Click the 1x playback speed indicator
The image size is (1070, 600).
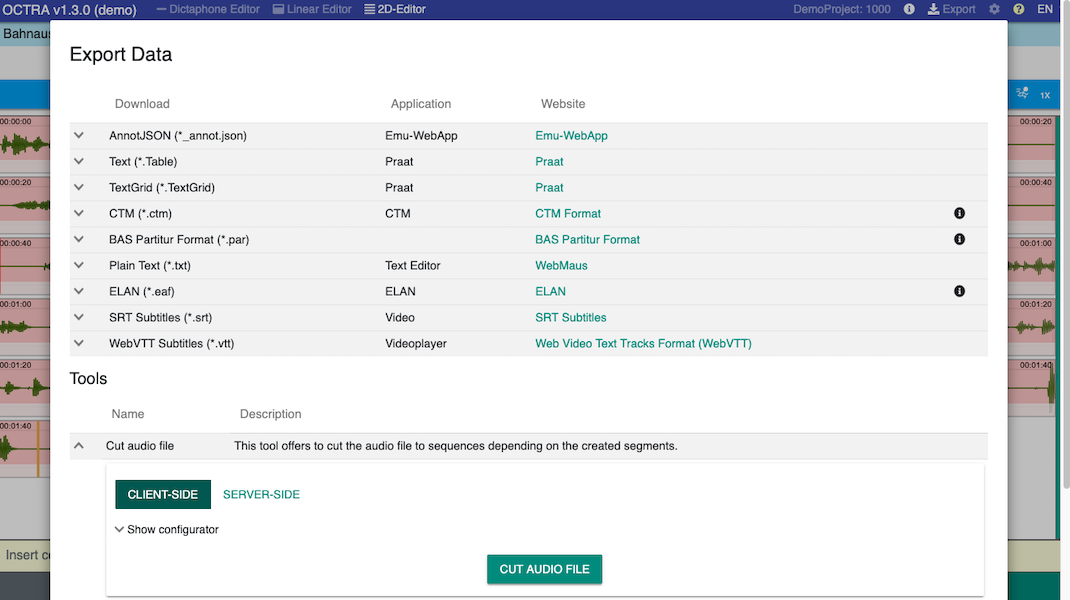pos(1045,95)
